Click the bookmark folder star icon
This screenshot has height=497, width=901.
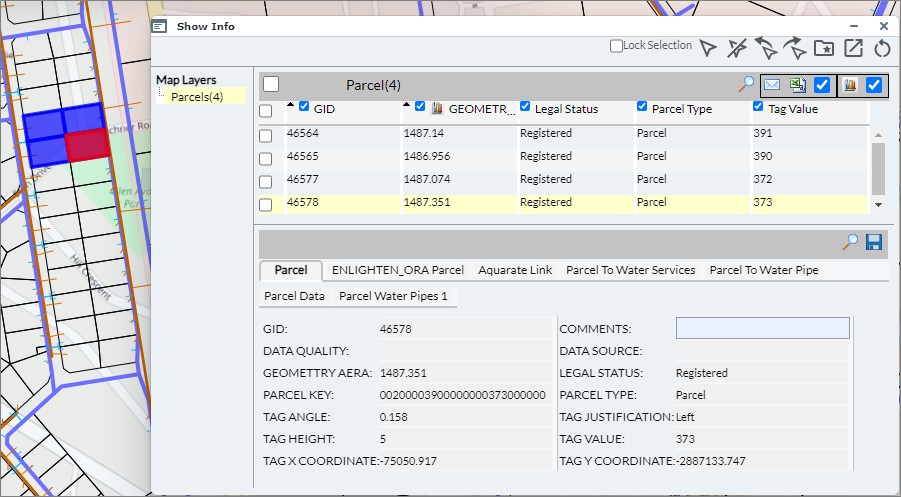coord(824,47)
